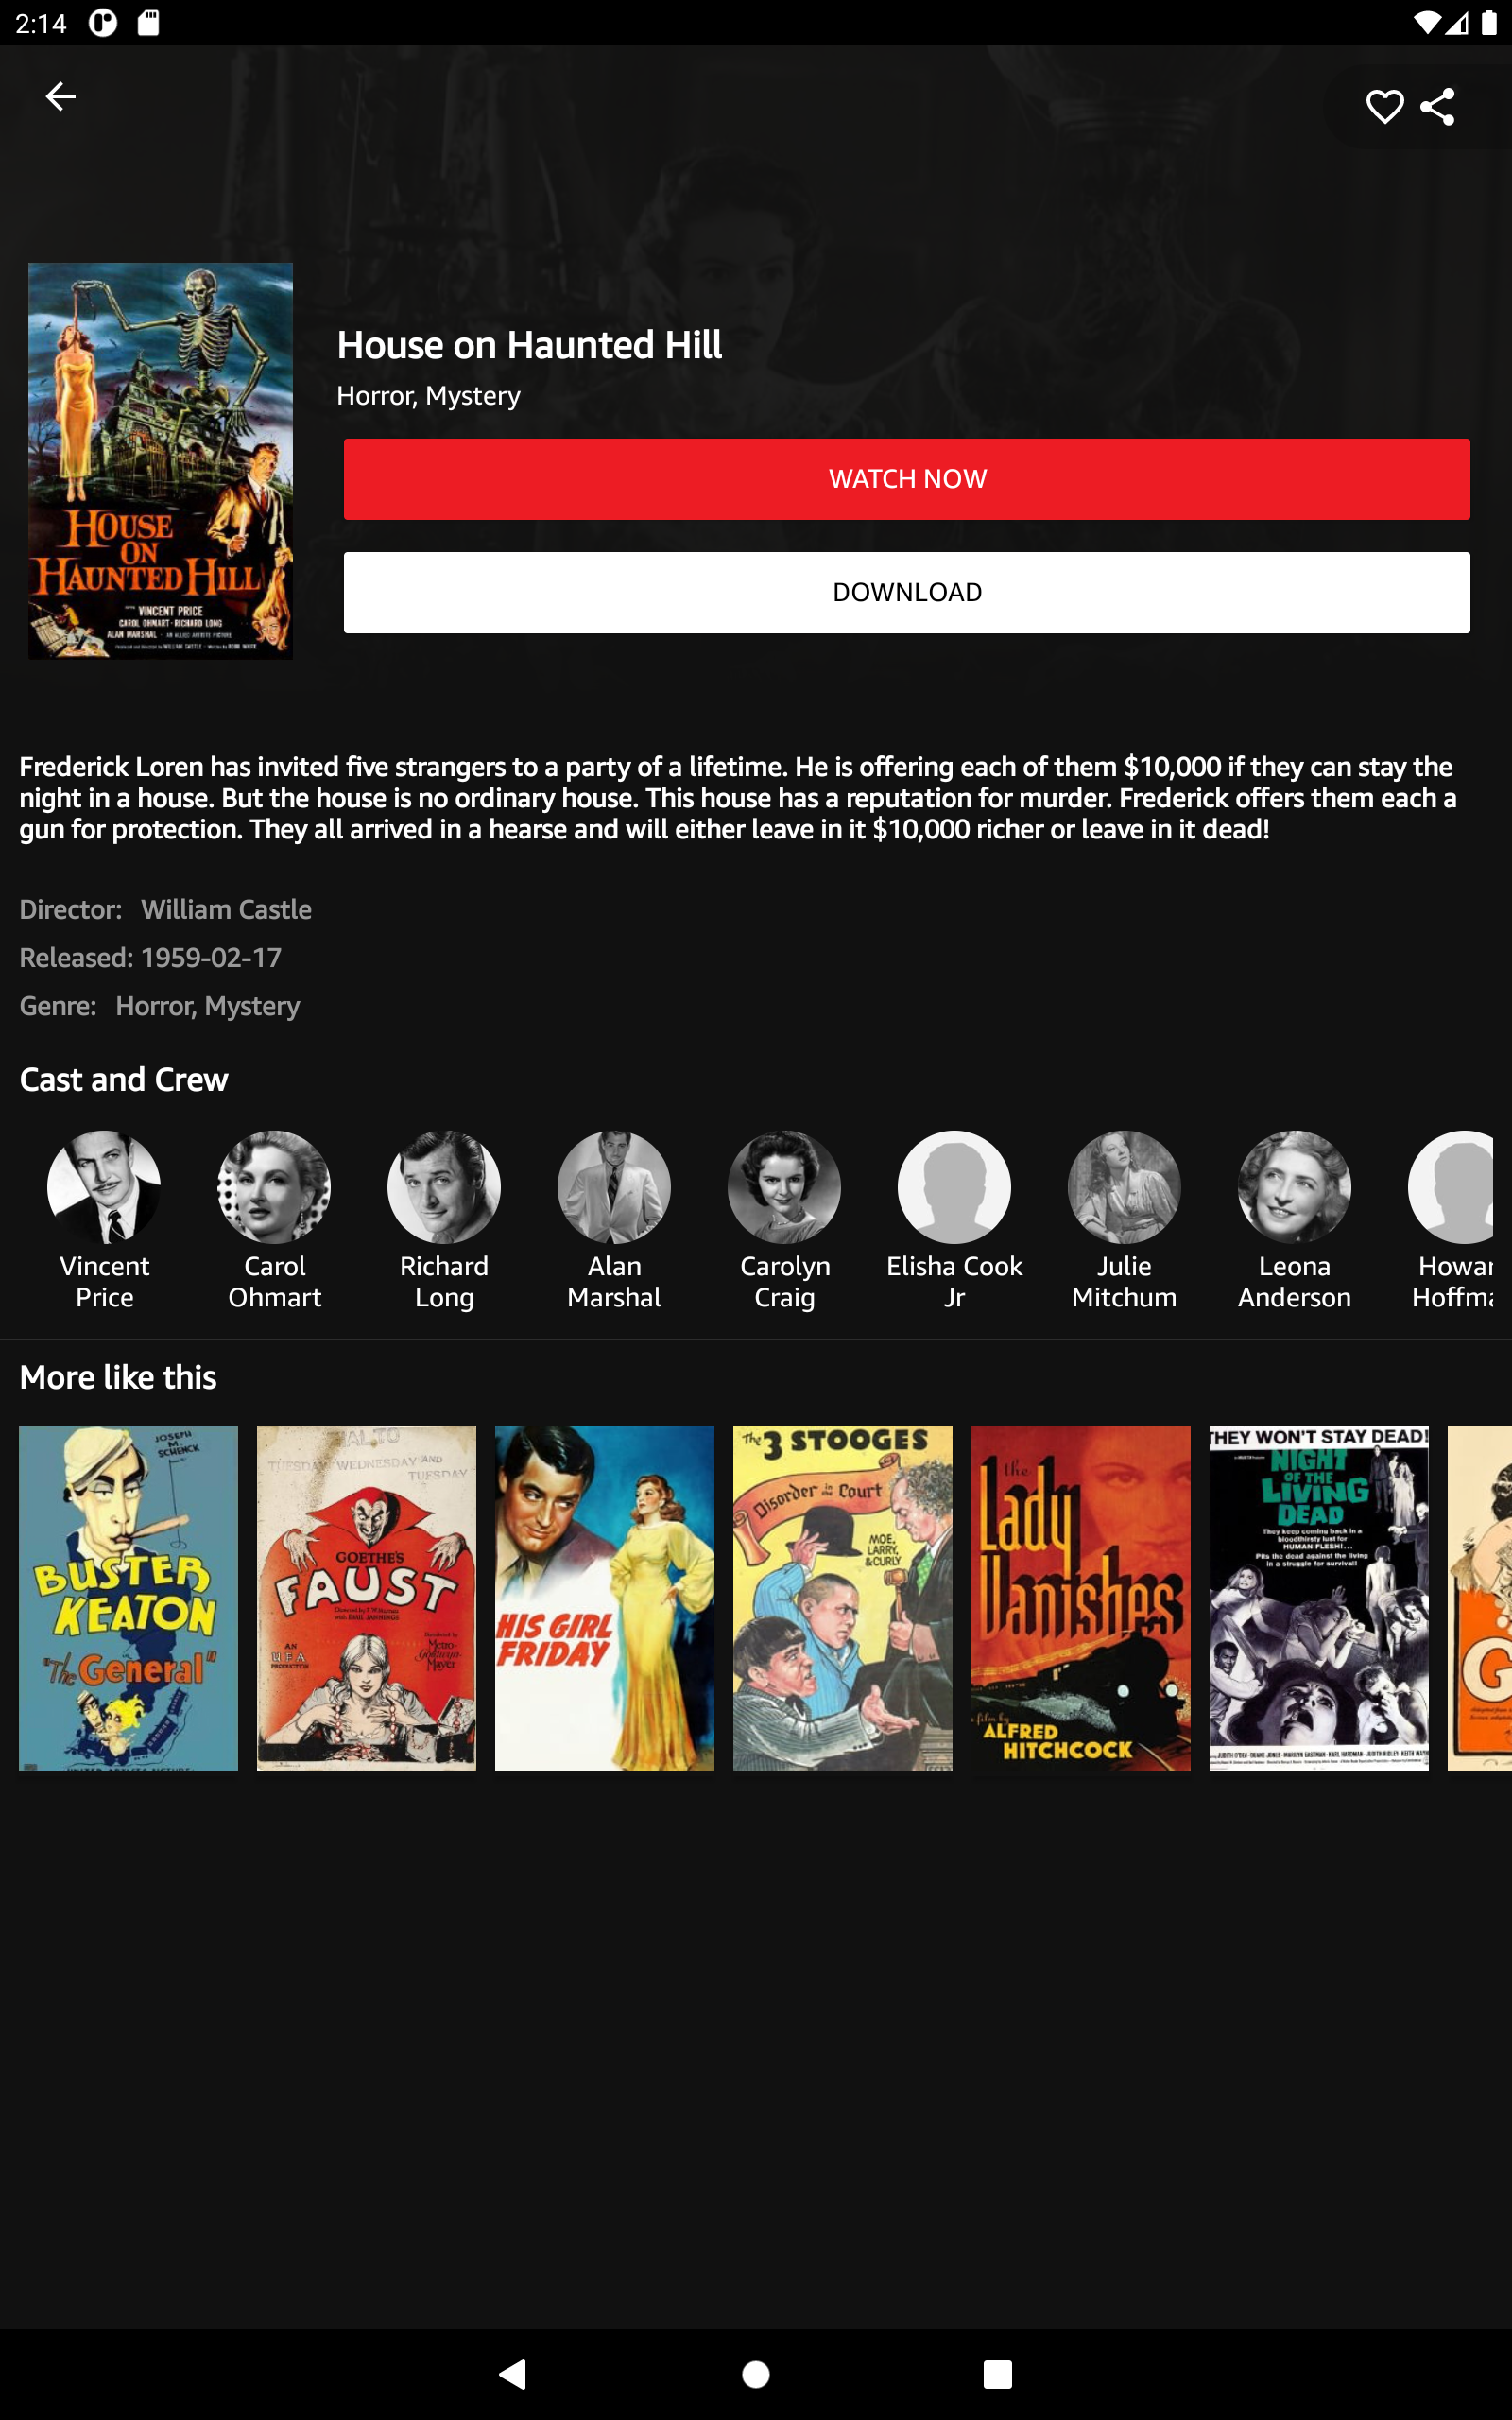This screenshot has width=1512, height=2420.
Task: Select Carol Ohmart cast photo
Action: click(274, 1187)
